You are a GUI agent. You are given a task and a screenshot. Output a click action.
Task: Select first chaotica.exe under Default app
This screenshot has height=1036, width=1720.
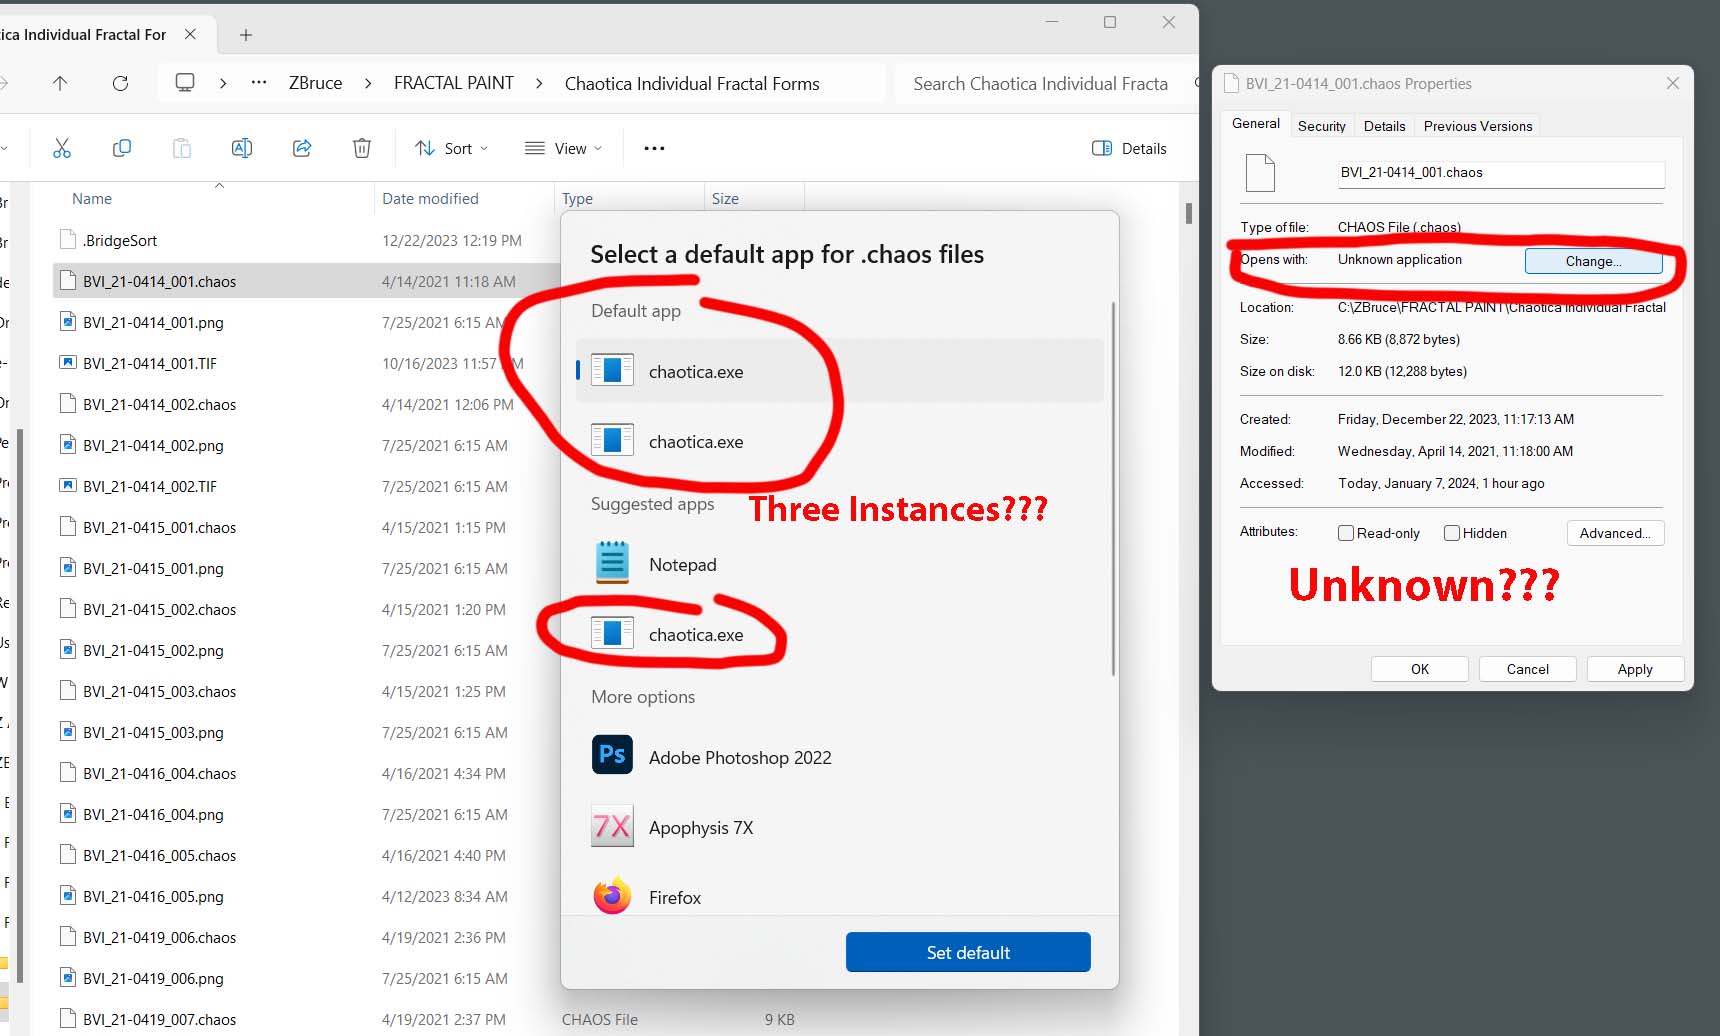pyautogui.click(x=840, y=371)
